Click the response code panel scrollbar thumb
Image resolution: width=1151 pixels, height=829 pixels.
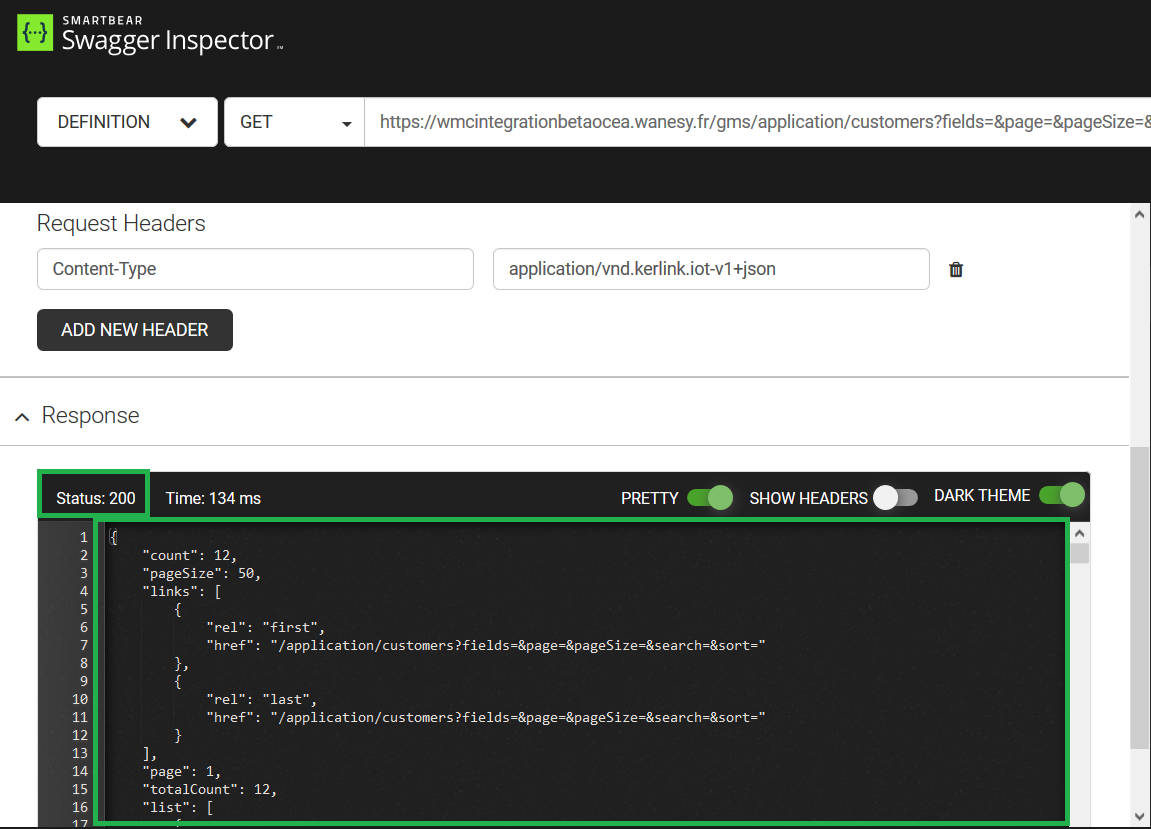tap(1079, 554)
